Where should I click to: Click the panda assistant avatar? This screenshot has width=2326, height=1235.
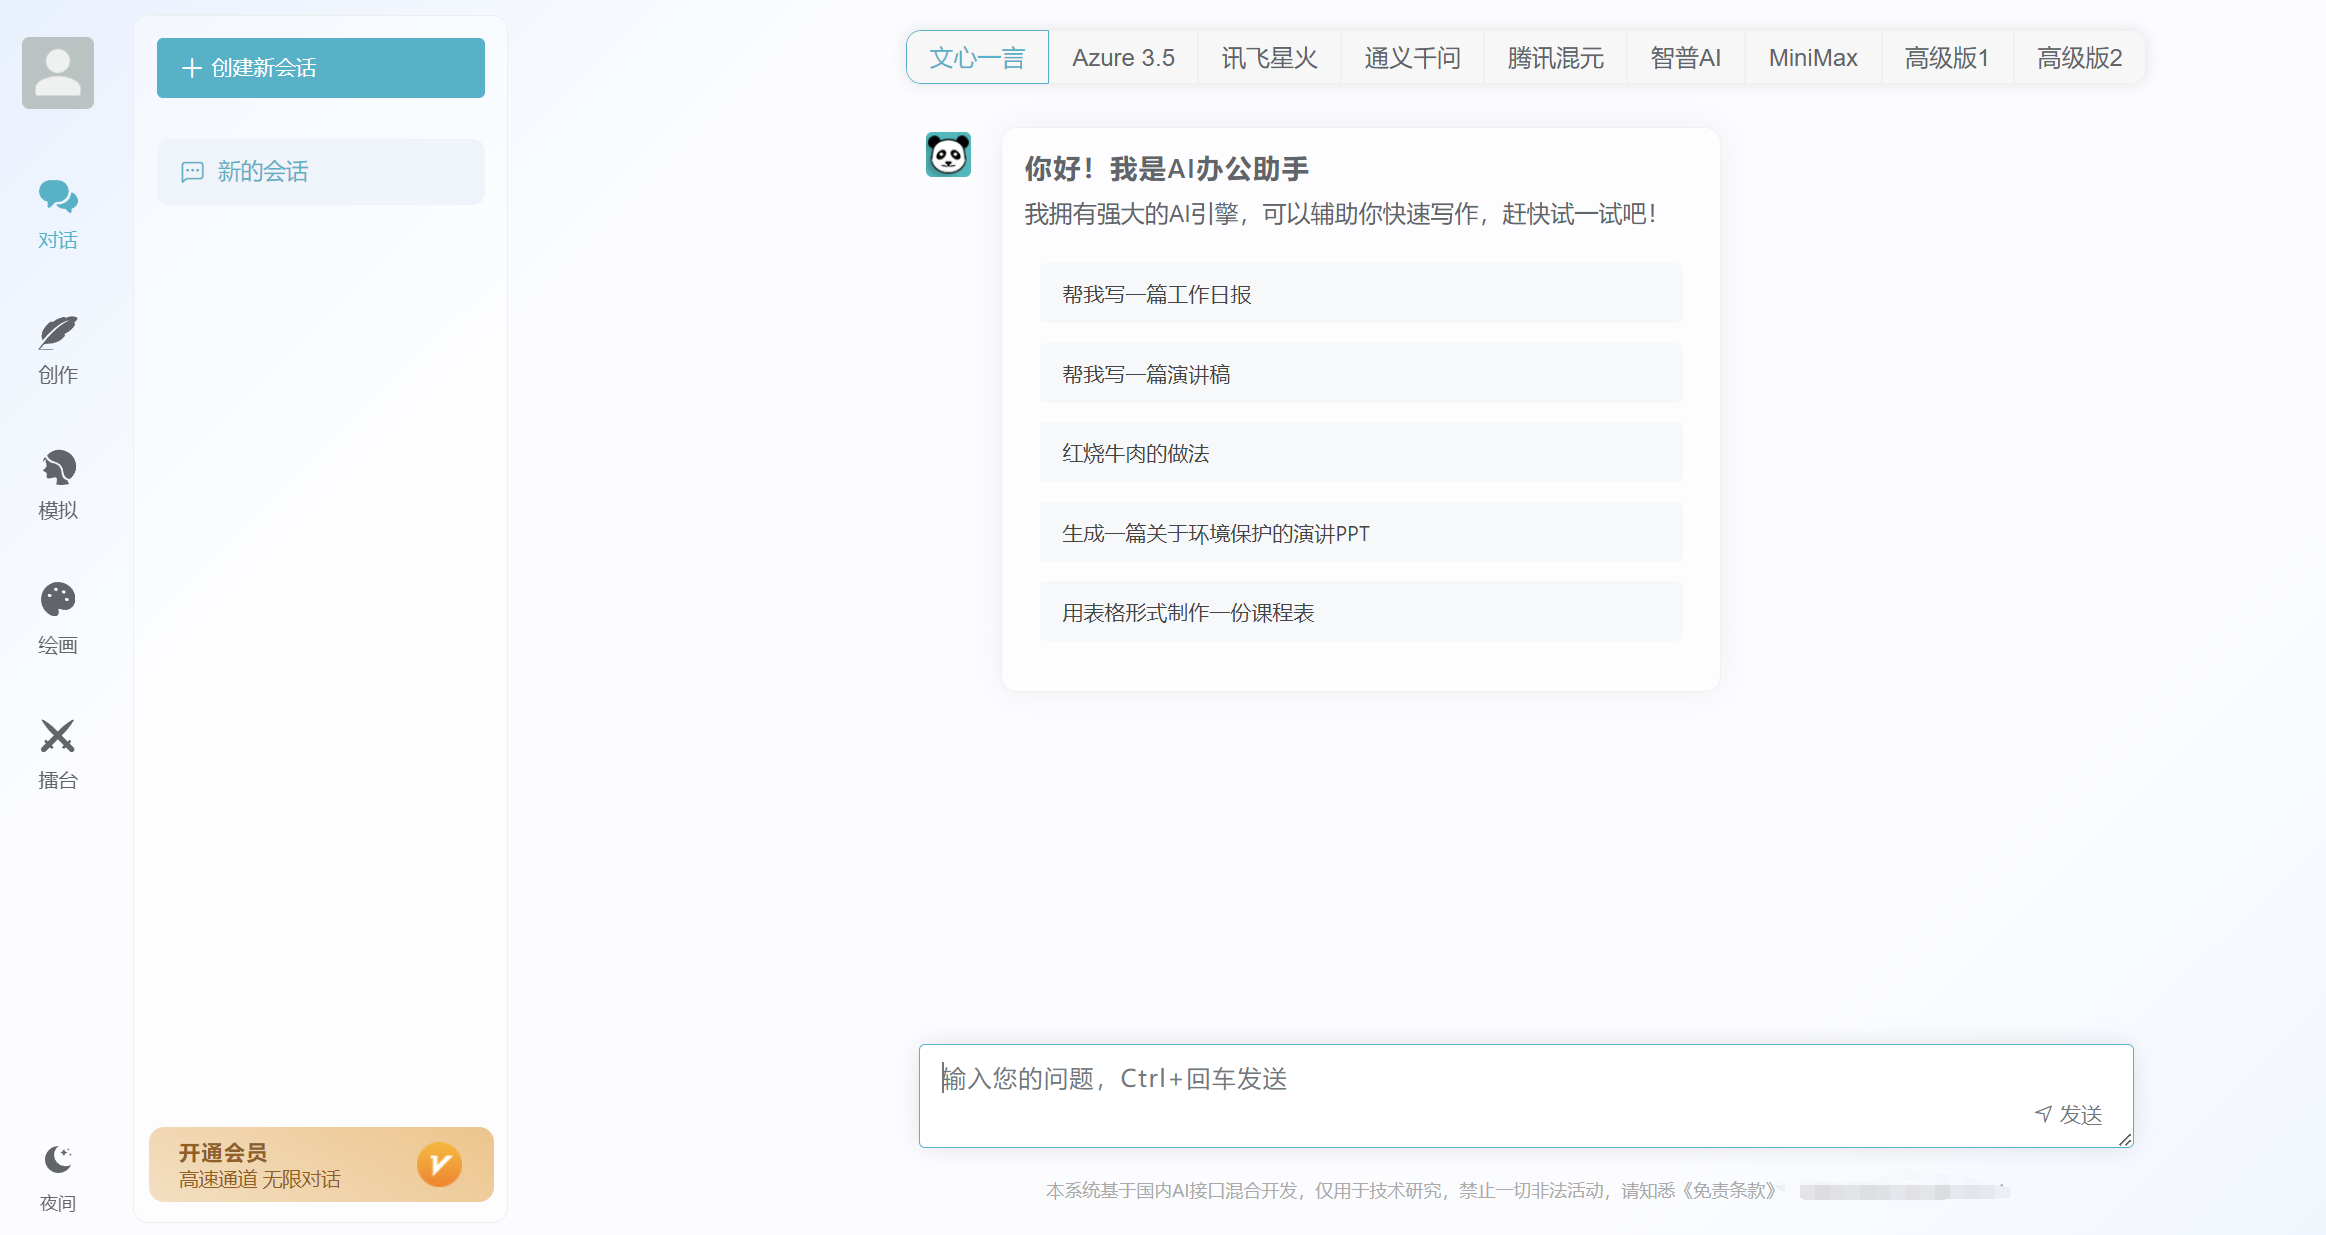pyautogui.click(x=947, y=156)
